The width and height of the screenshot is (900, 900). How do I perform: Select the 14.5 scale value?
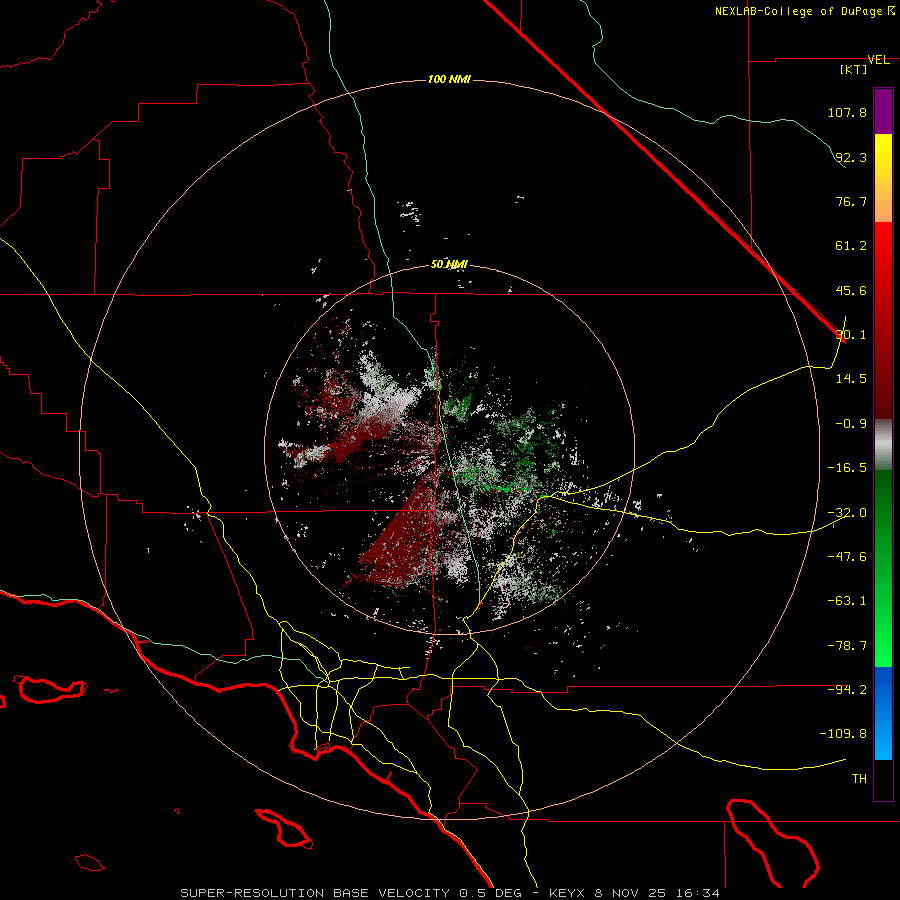coord(851,379)
